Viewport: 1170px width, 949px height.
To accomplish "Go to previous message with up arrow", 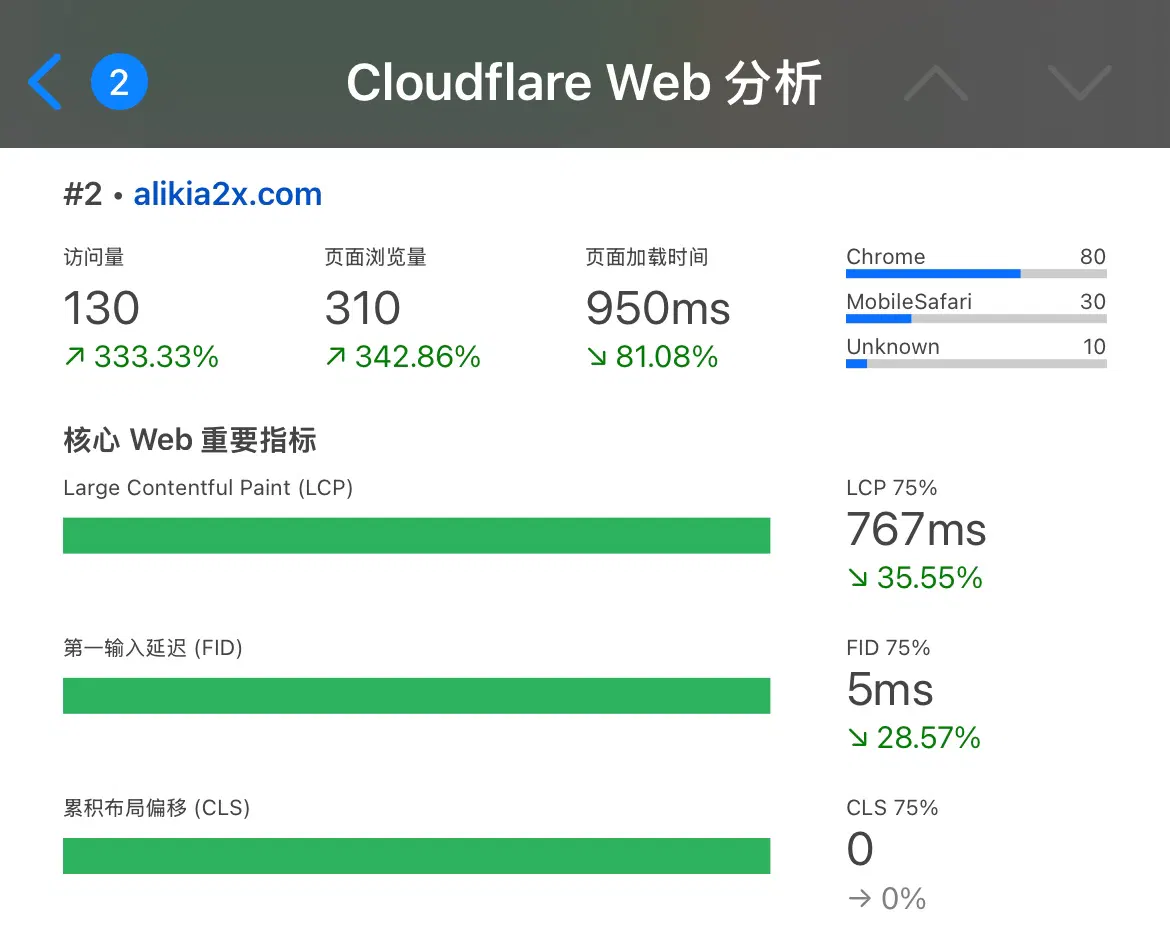I will coord(935,82).
